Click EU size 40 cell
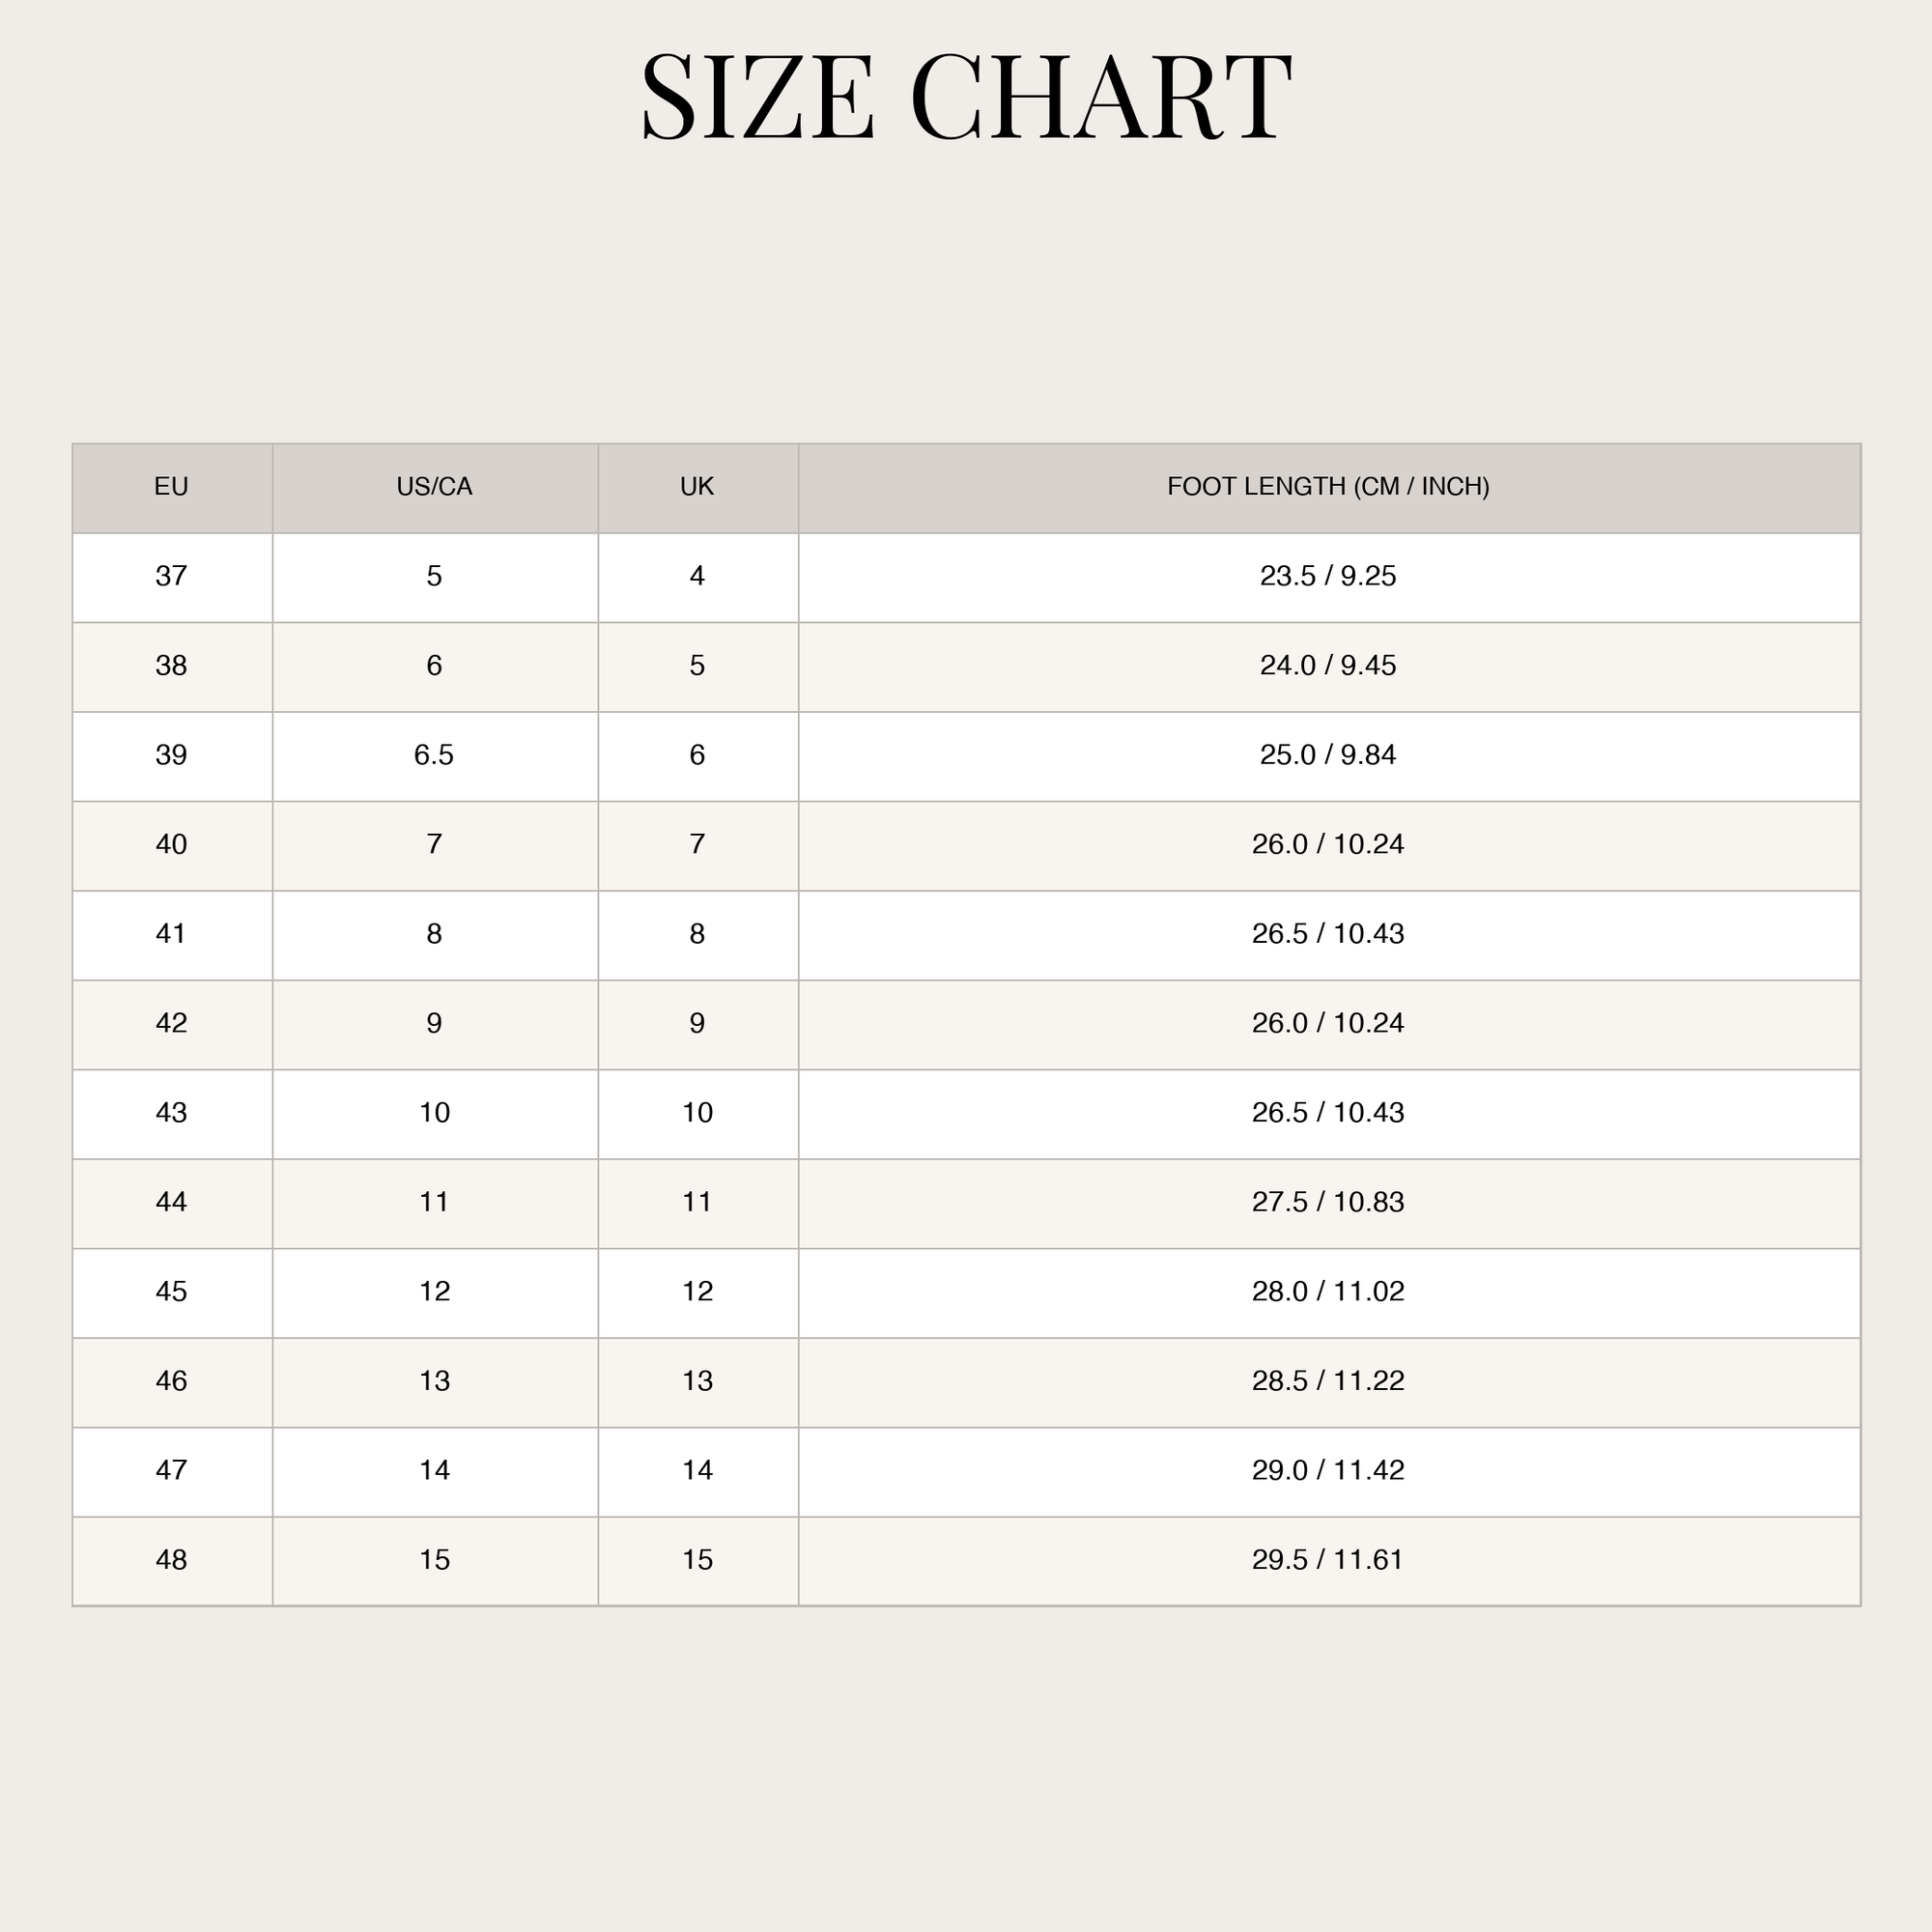 click(x=172, y=846)
